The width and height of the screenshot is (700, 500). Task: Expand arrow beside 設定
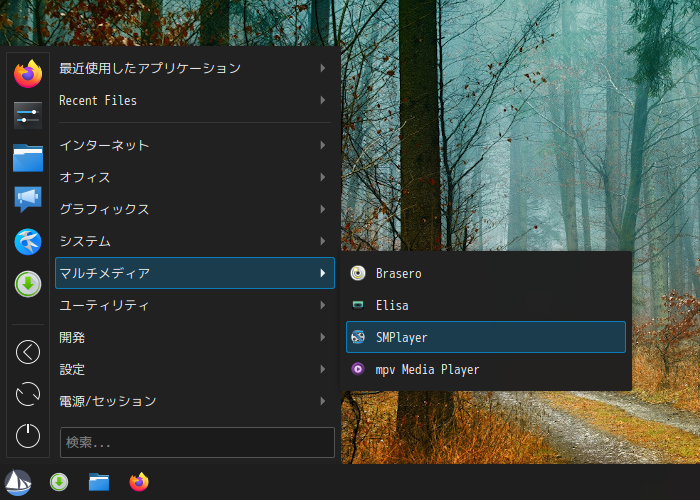pyautogui.click(x=322, y=369)
